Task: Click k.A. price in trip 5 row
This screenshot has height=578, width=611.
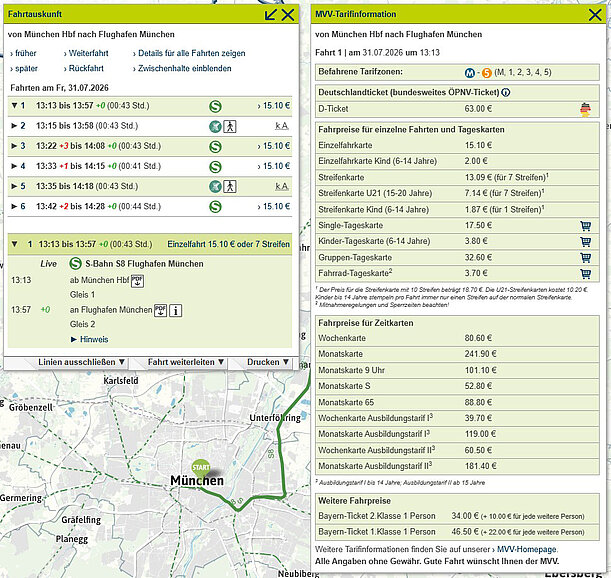Action: (x=282, y=186)
